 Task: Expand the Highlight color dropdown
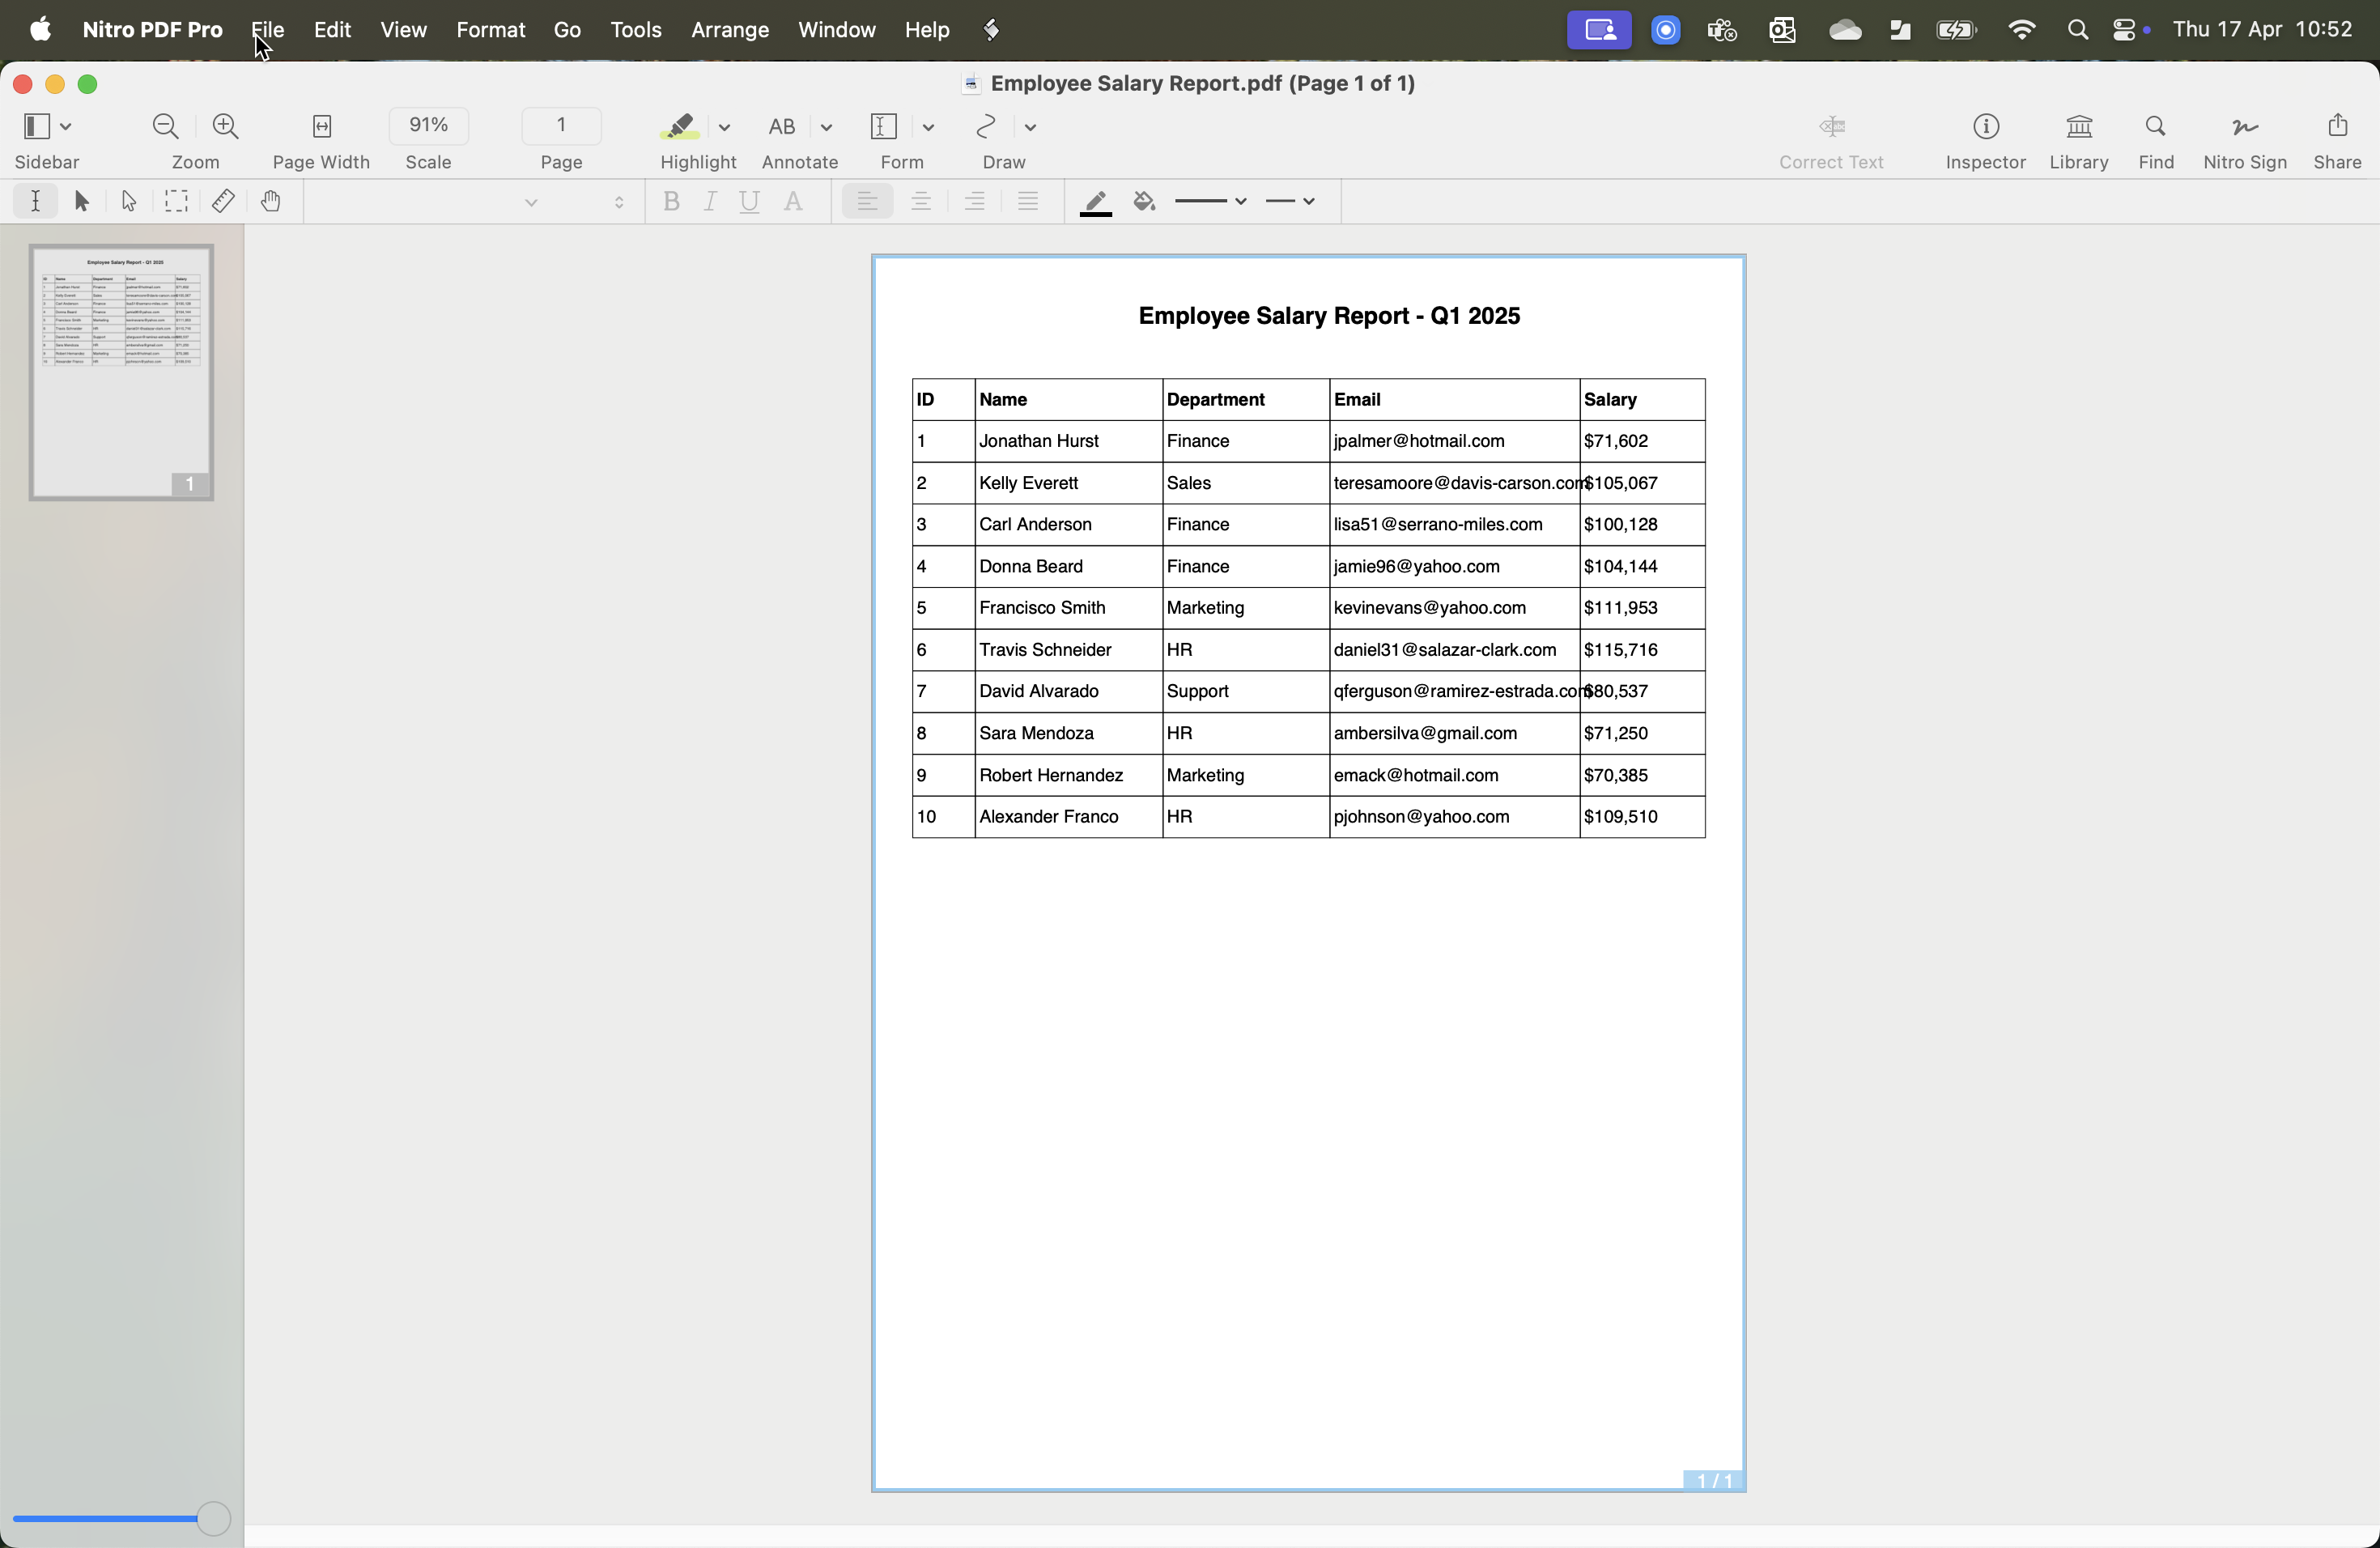(725, 127)
